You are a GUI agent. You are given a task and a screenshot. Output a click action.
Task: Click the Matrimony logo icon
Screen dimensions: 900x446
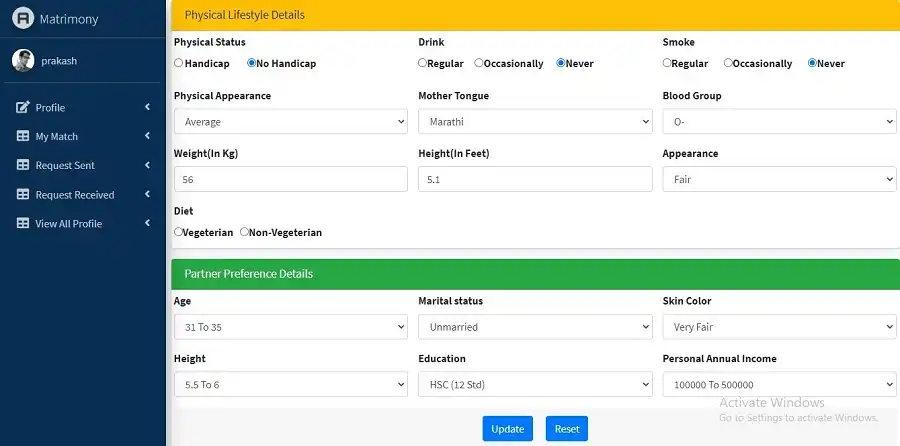(23, 18)
